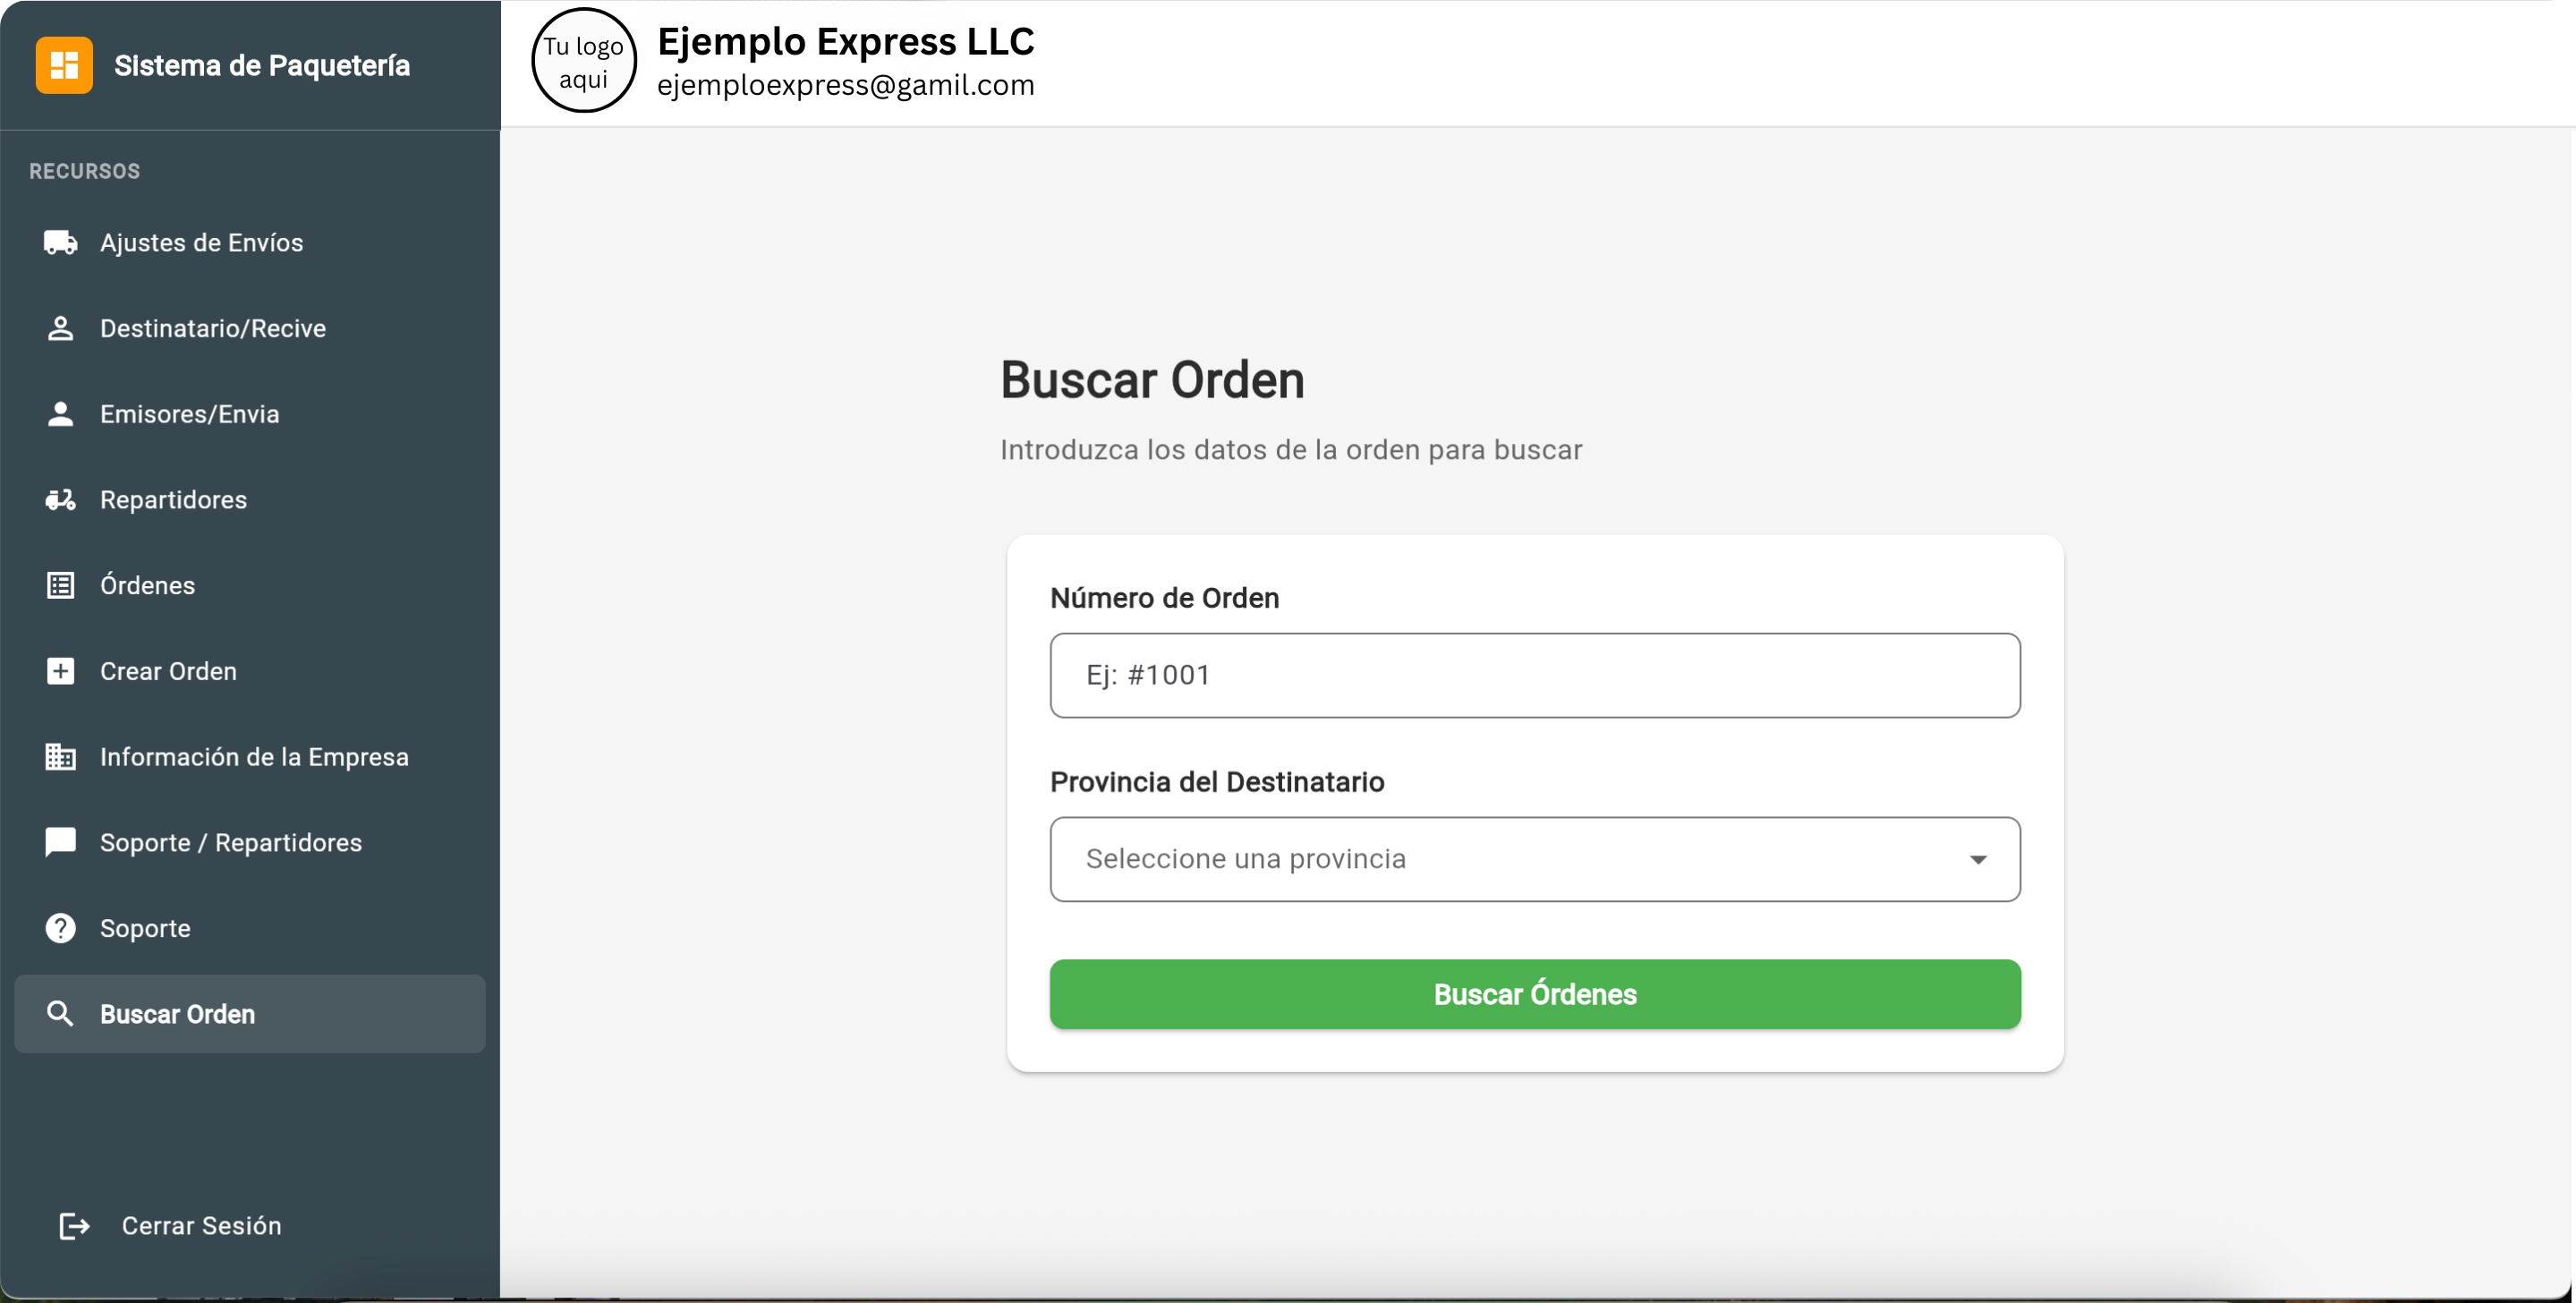Click the Buscar Orden magnifier icon
This screenshot has height=1303, width=2576.
point(60,1013)
